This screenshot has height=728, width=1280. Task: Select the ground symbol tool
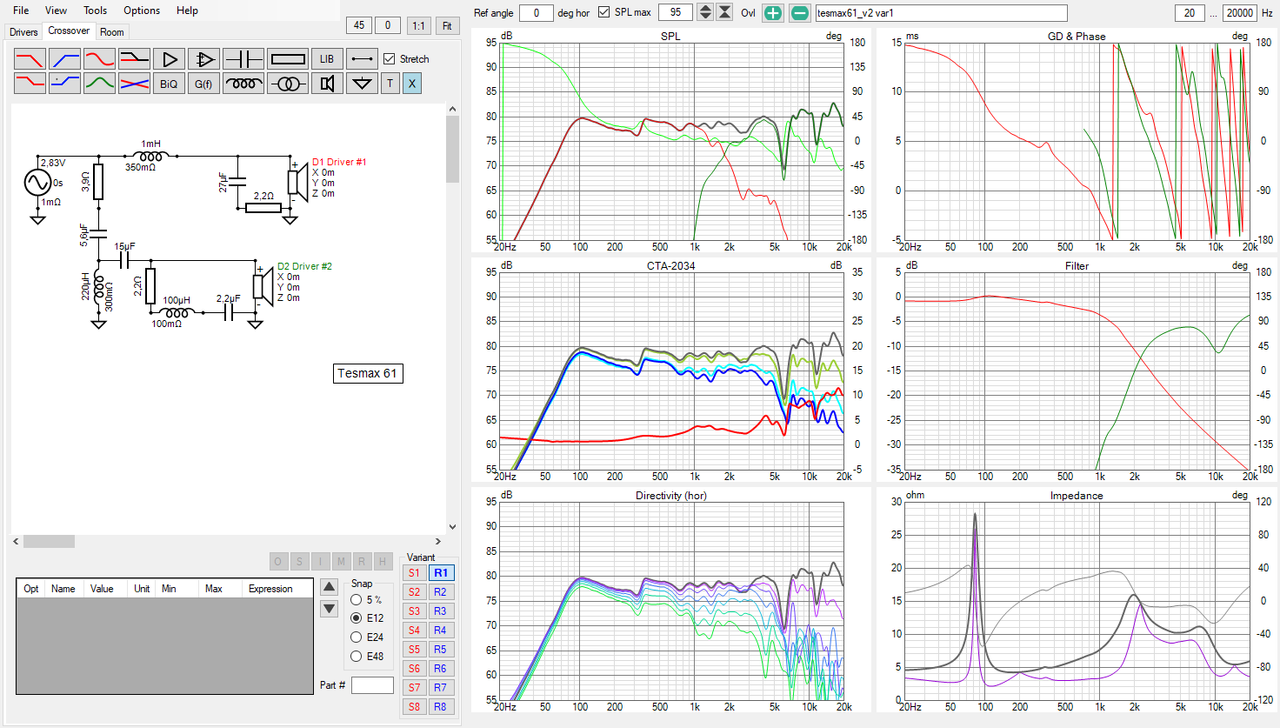tap(362, 84)
